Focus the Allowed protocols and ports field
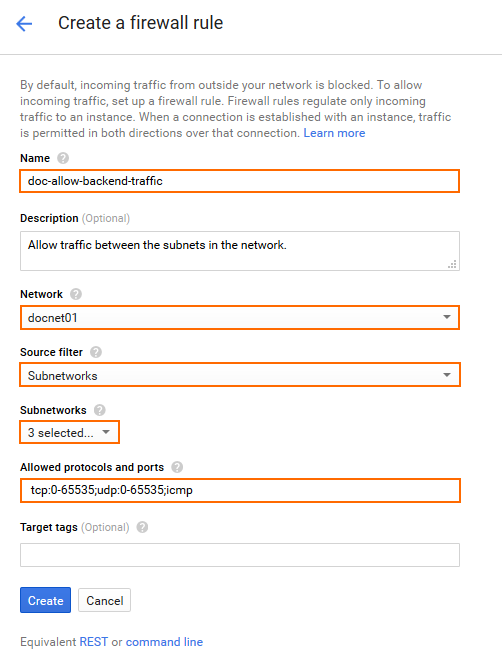 pyautogui.click(x=240, y=490)
